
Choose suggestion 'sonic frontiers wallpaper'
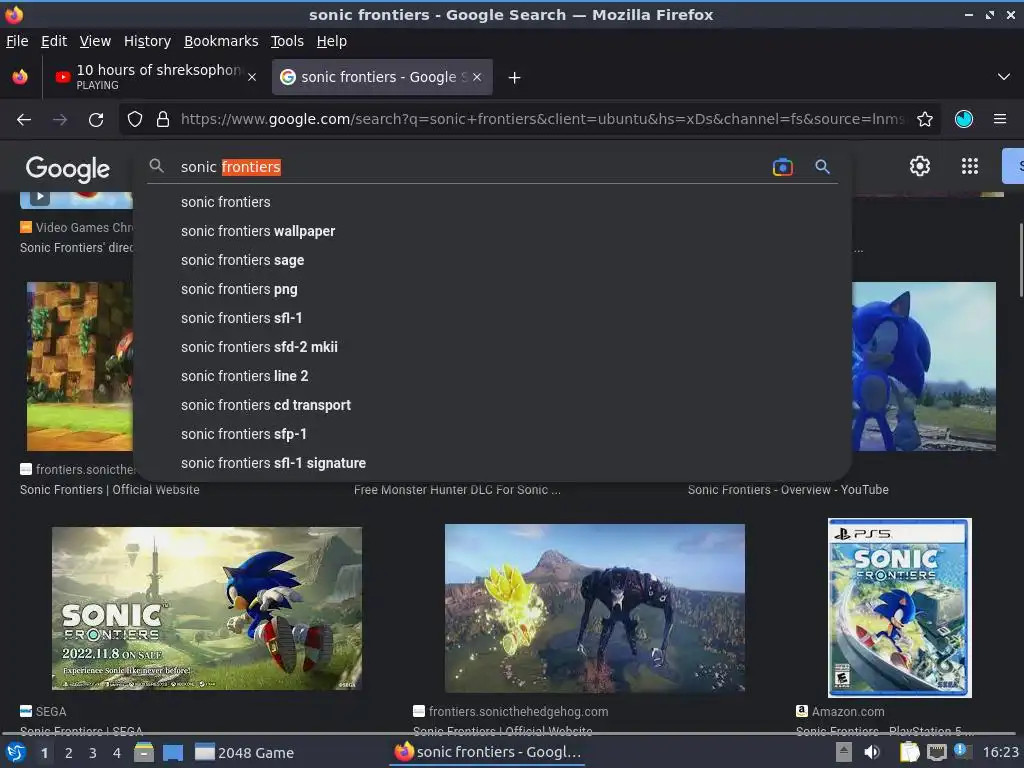pyautogui.click(x=492, y=231)
